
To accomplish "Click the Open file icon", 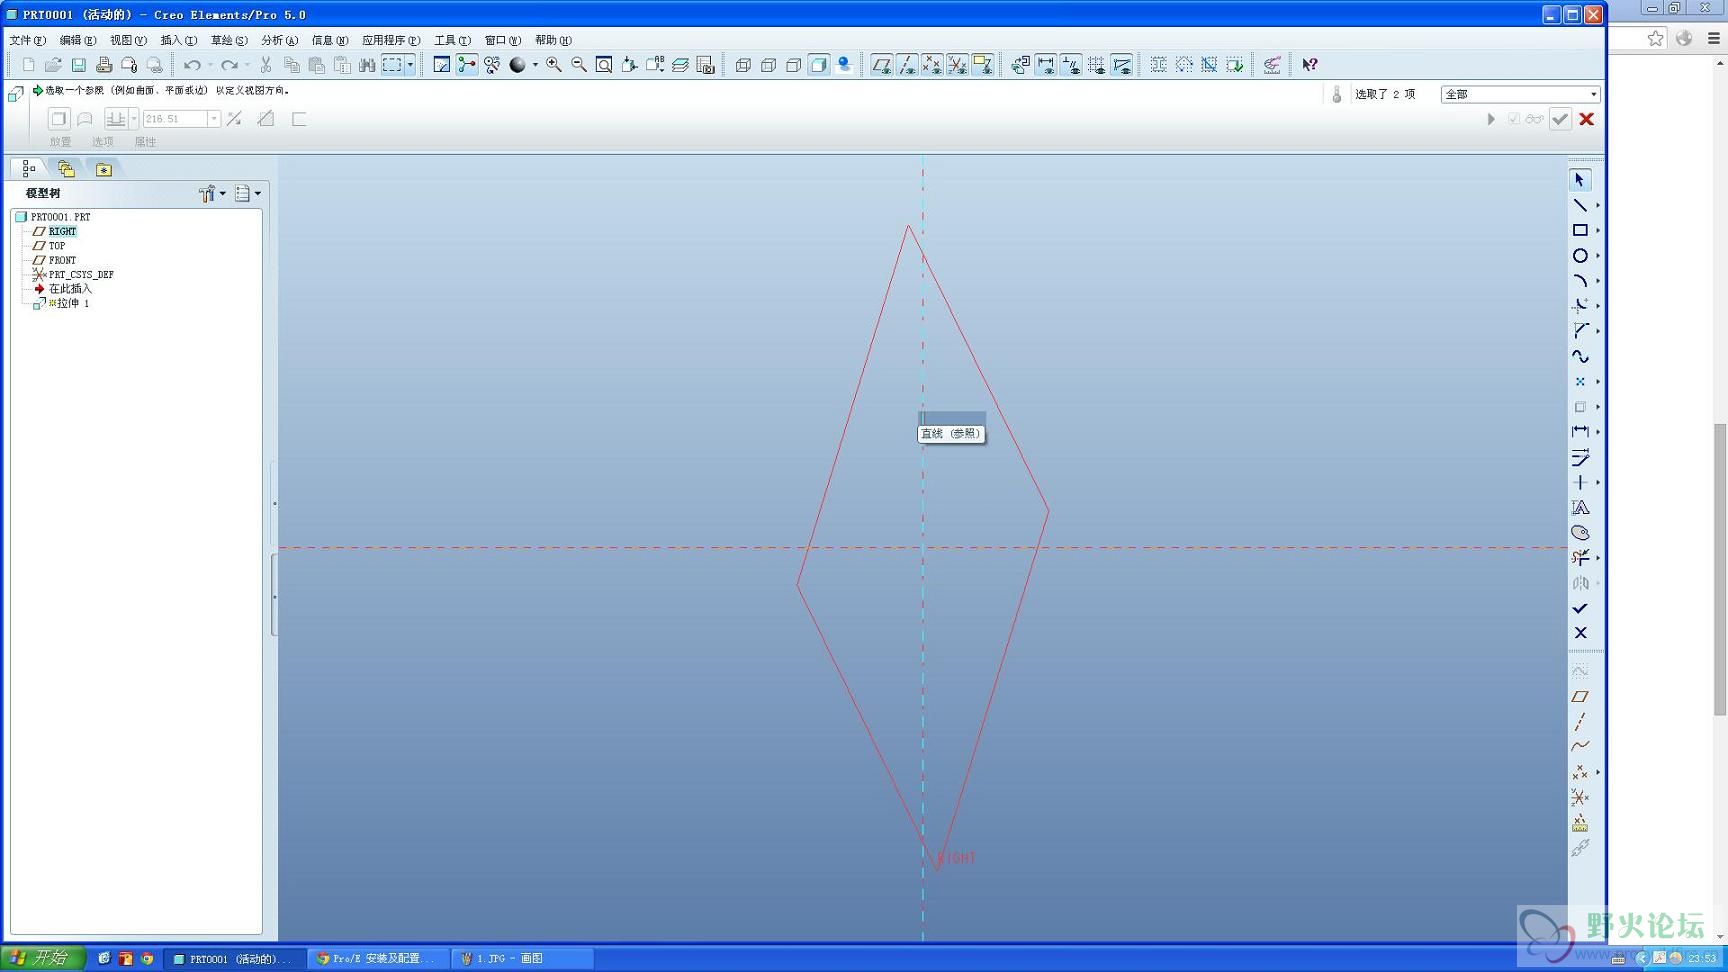I will click(x=53, y=65).
